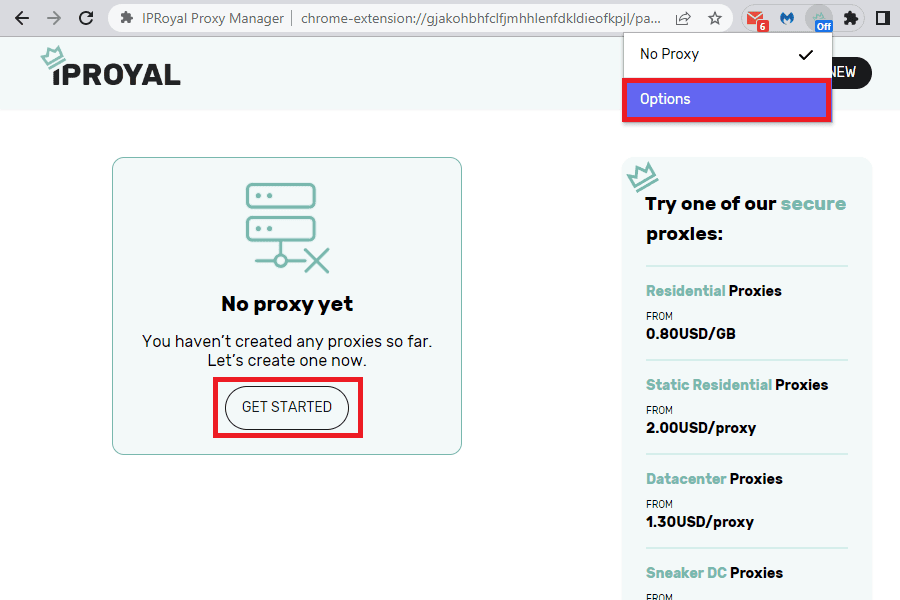
Task: Open the Datacenter Proxies link
Action: (714, 479)
